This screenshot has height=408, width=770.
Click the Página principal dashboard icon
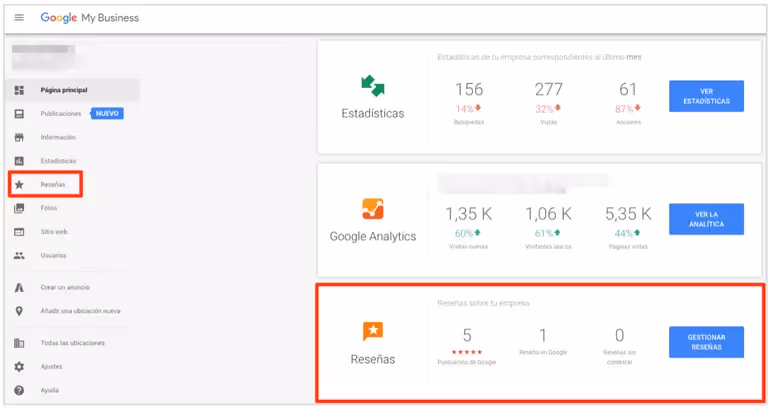[x=19, y=90]
